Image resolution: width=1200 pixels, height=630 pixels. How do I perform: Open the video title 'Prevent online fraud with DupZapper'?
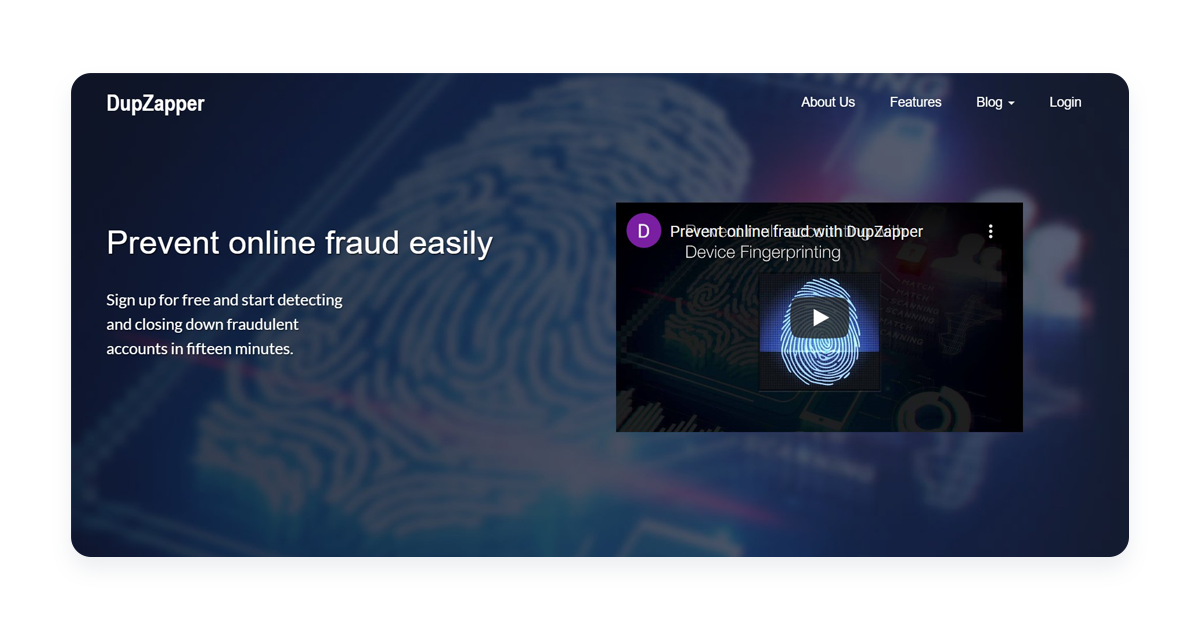796,231
